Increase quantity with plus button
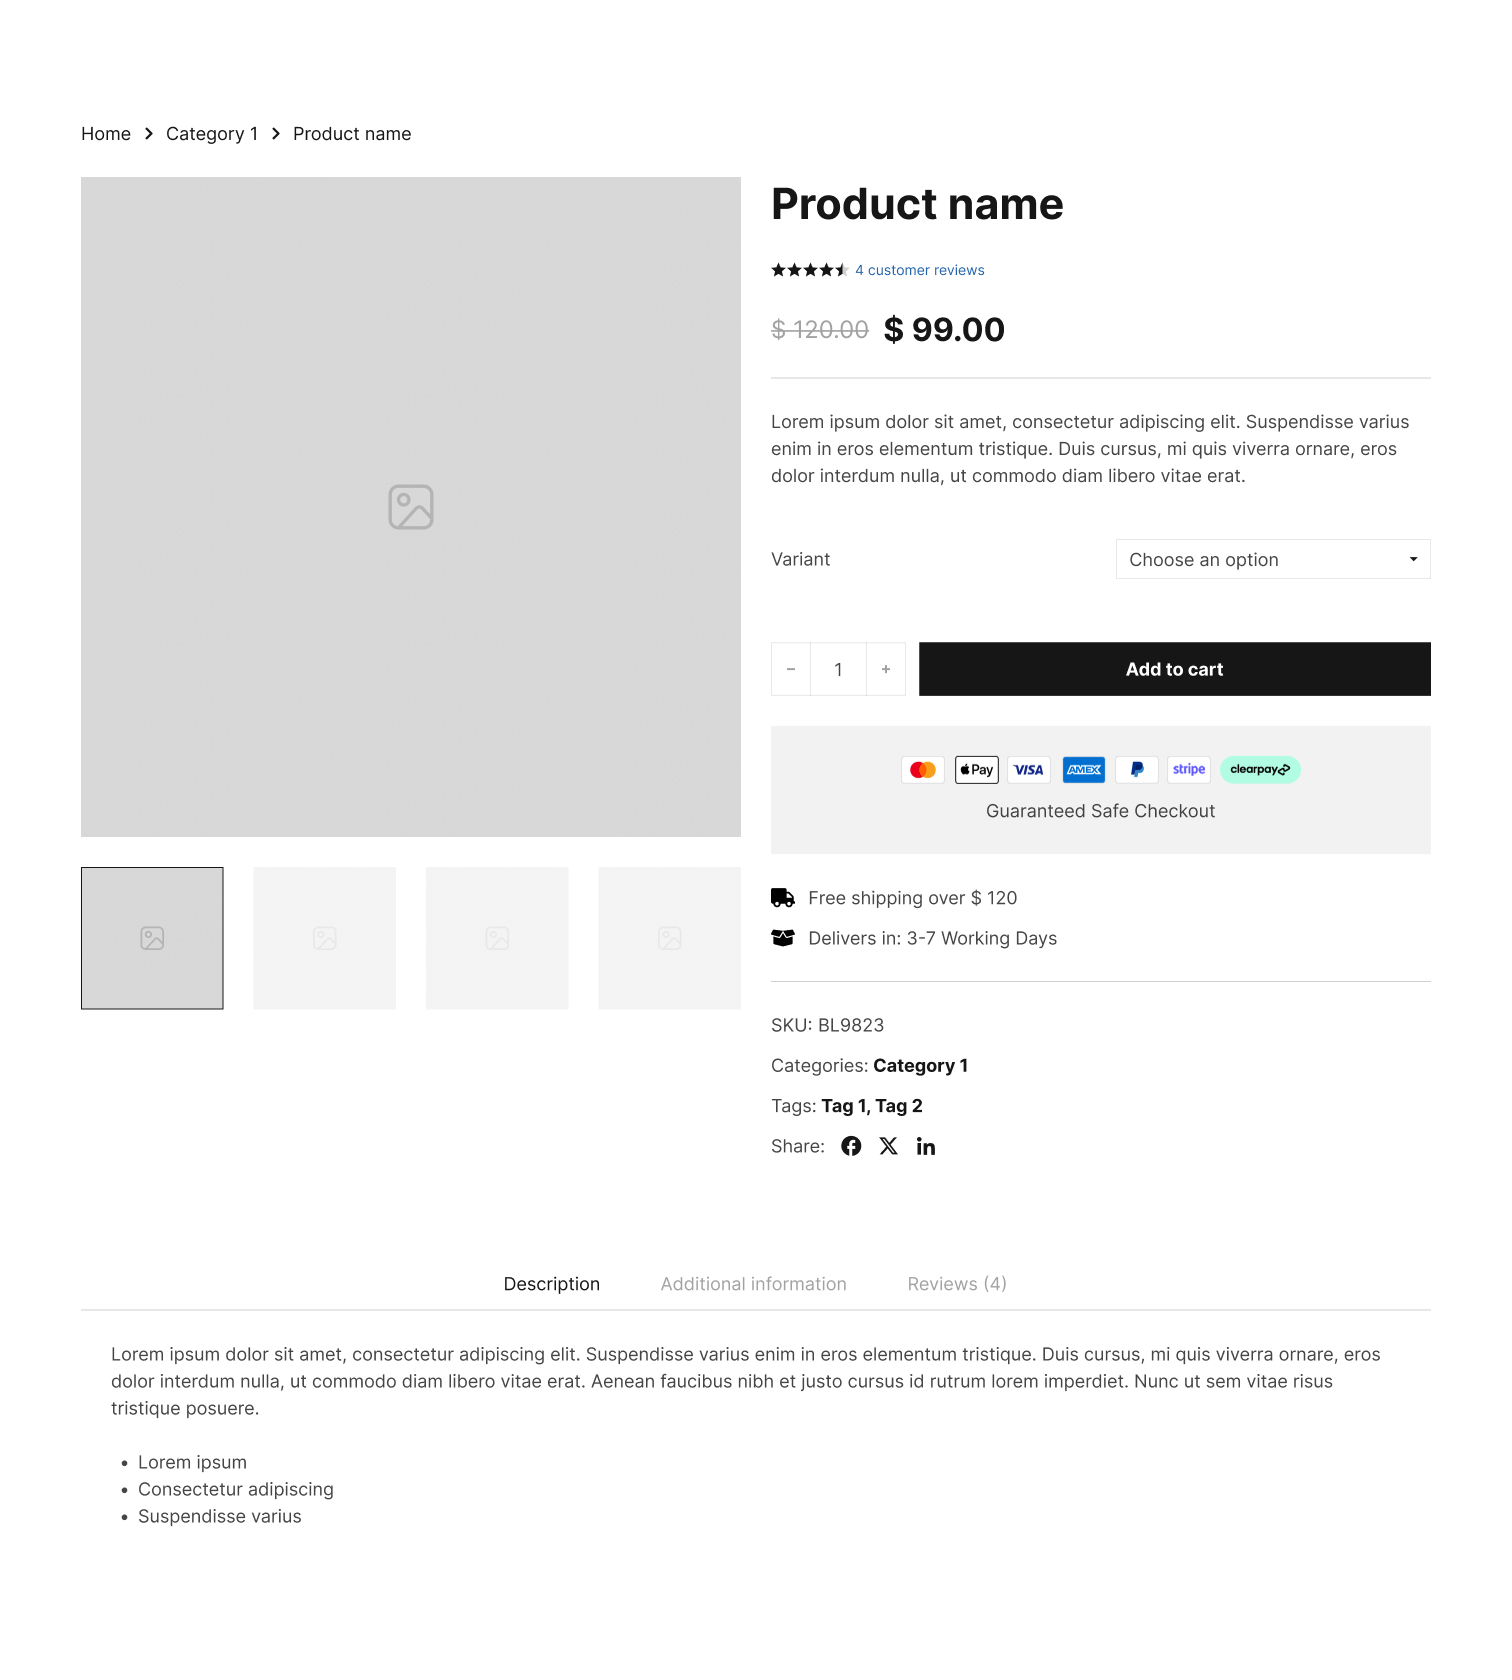The width and height of the screenshot is (1512, 1680). tap(886, 669)
